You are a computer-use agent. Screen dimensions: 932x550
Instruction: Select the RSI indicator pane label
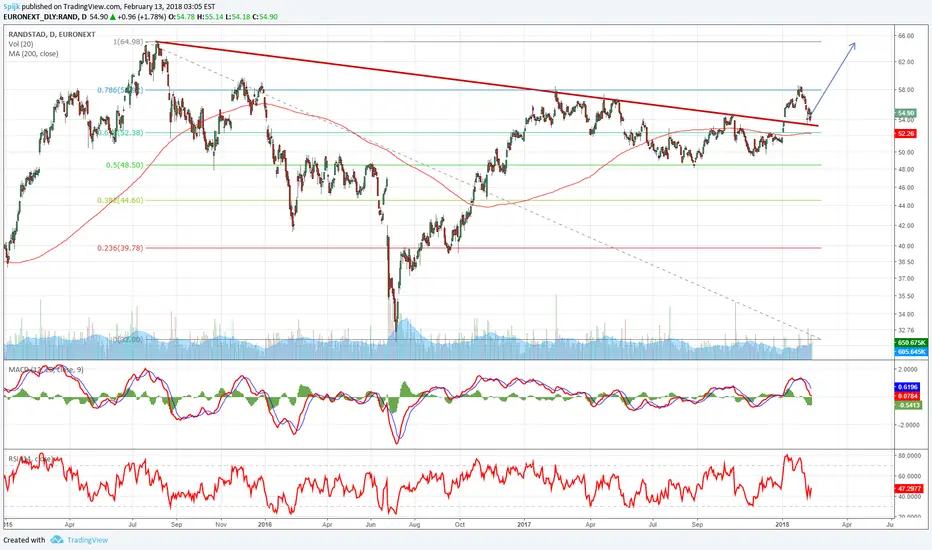(x=32, y=459)
